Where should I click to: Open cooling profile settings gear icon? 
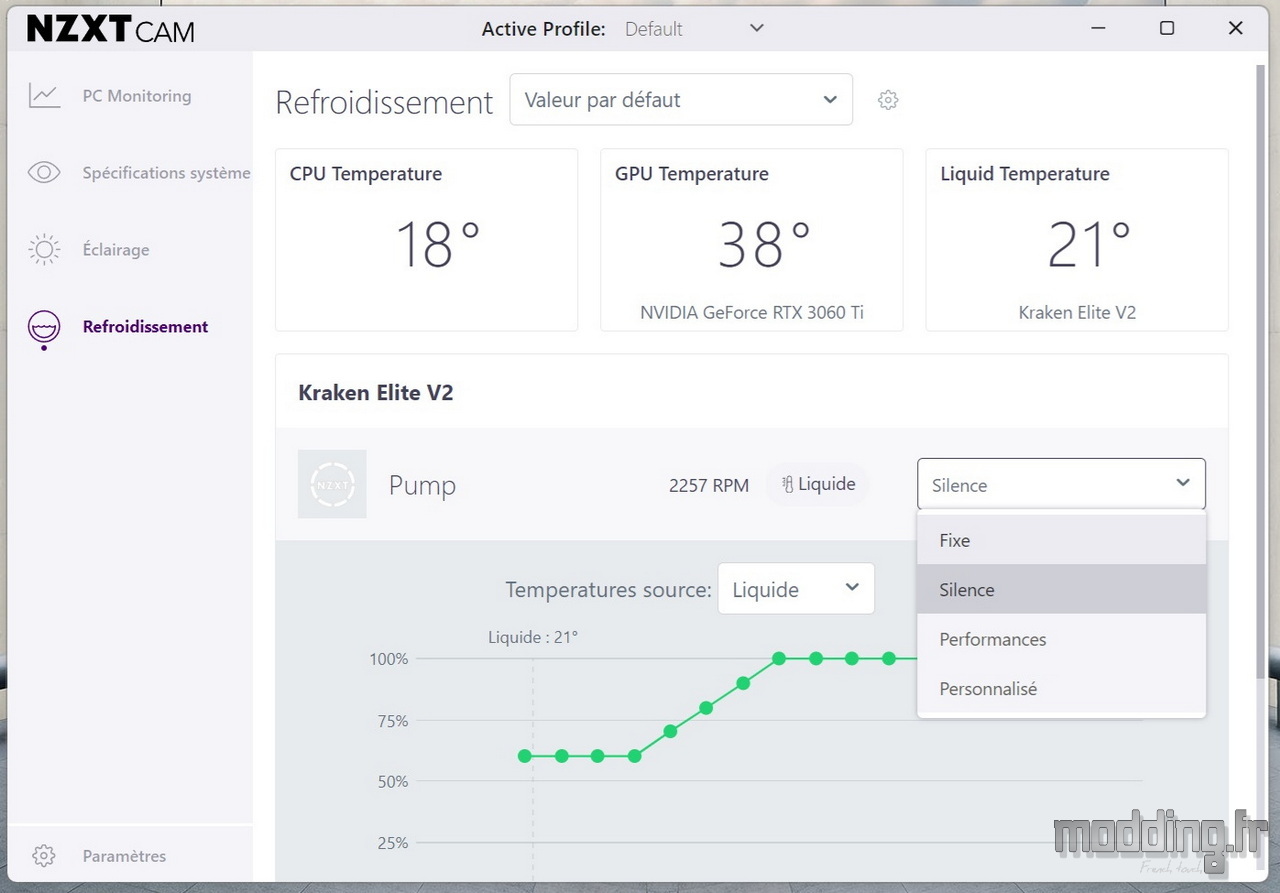(888, 100)
